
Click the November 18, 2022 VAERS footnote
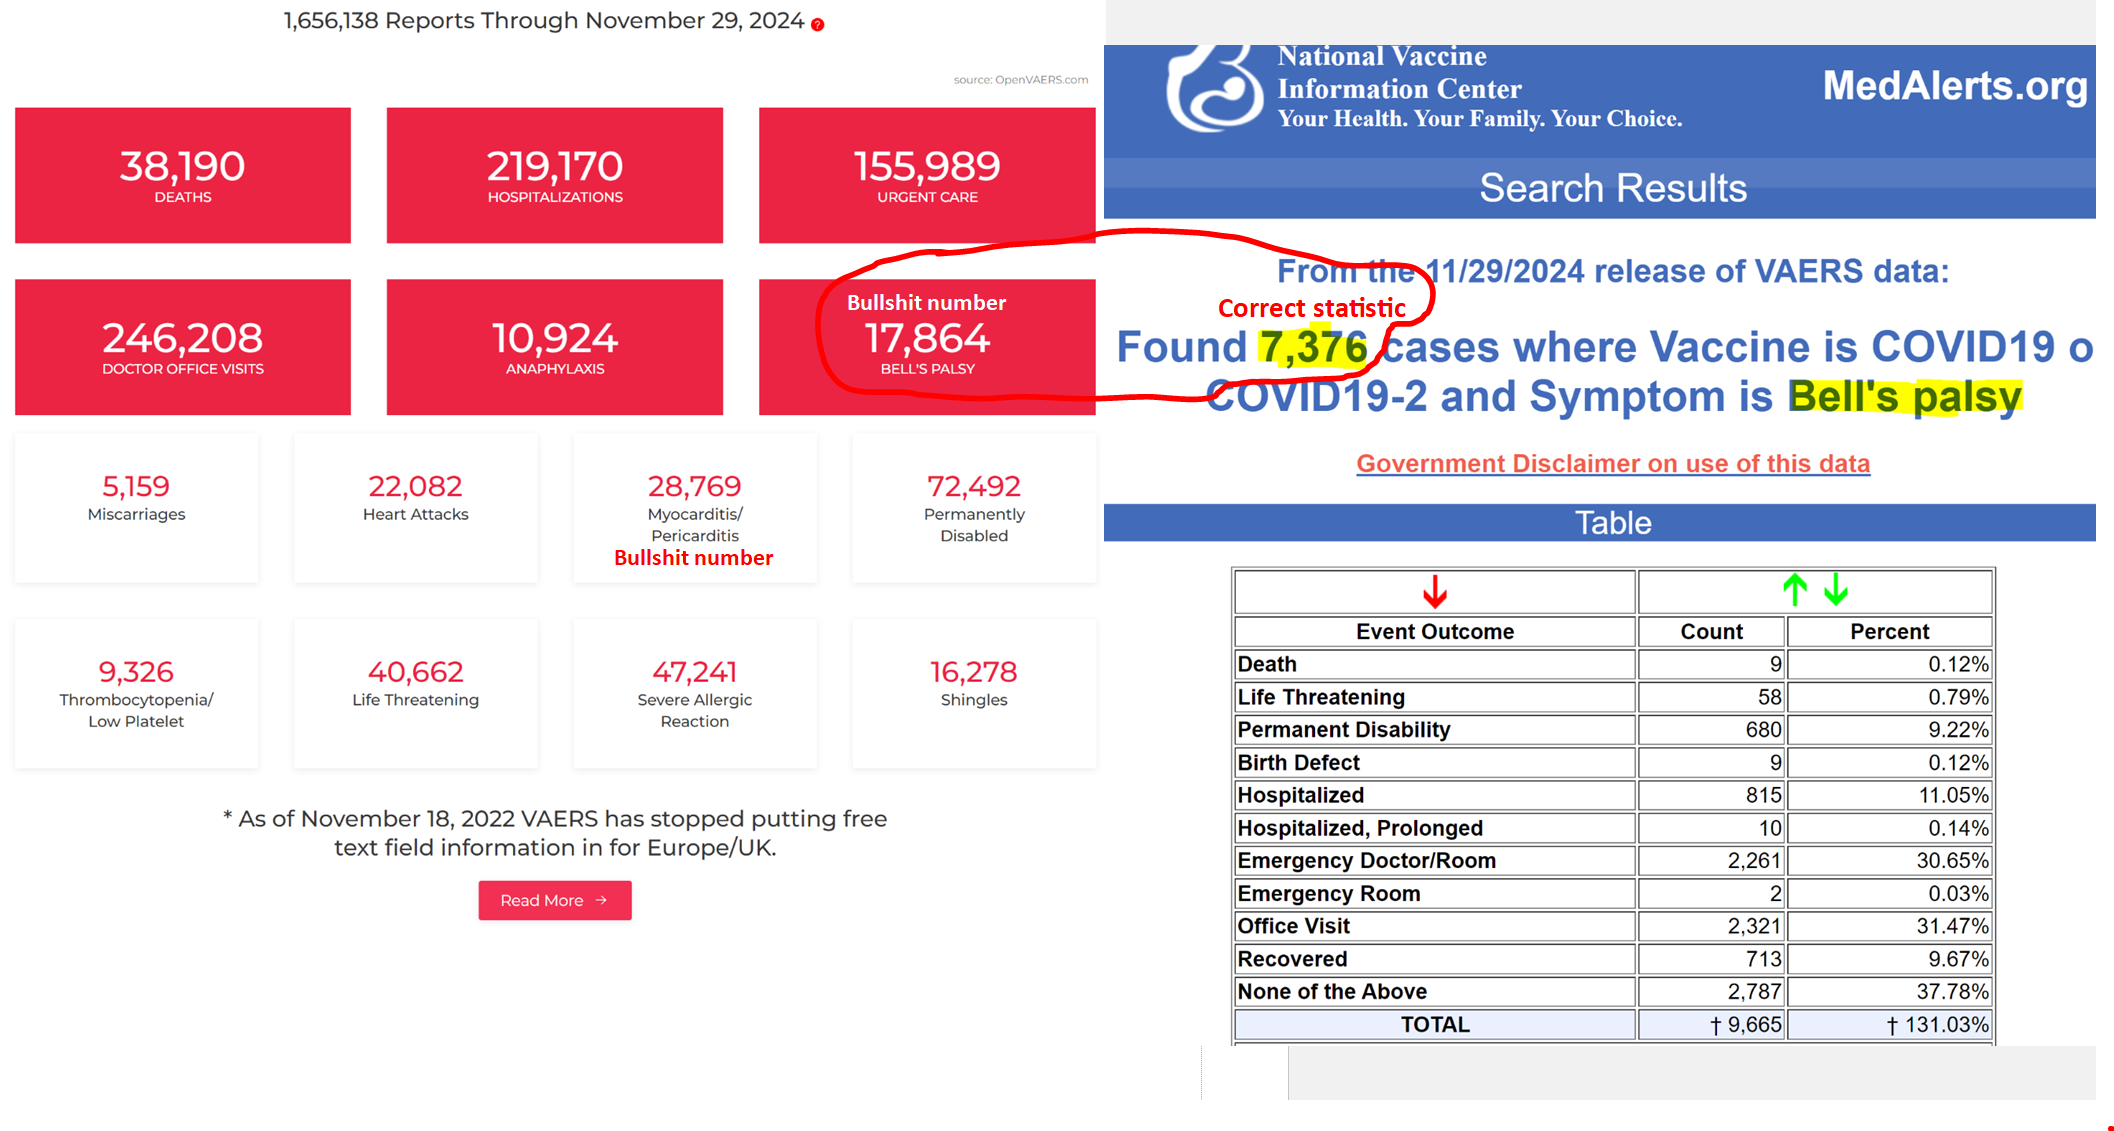pos(555,833)
